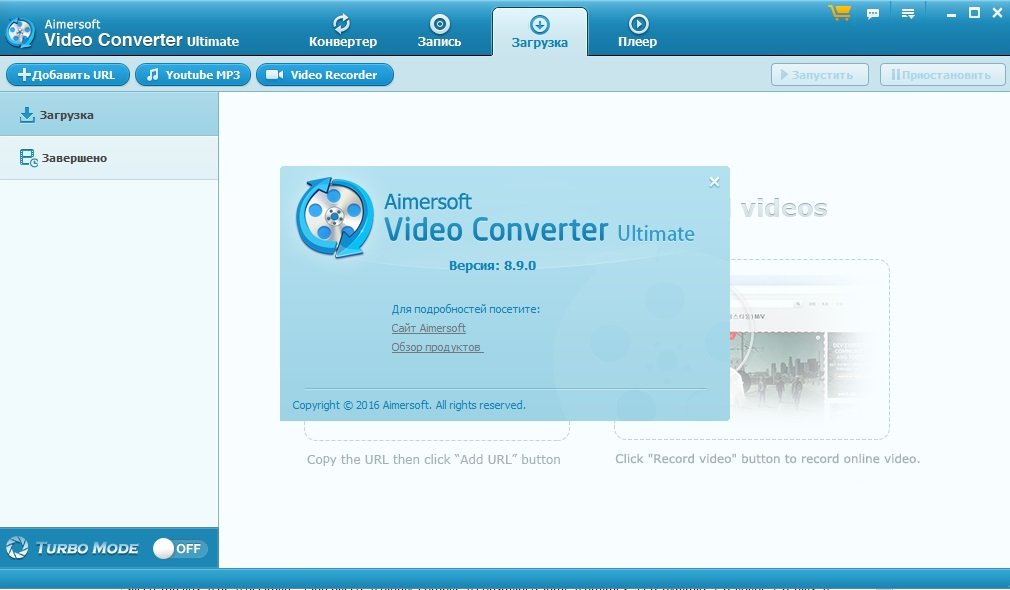Open the Video Recorder button
Viewport: 1010px width, 590px height.
[x=325, y=75]
